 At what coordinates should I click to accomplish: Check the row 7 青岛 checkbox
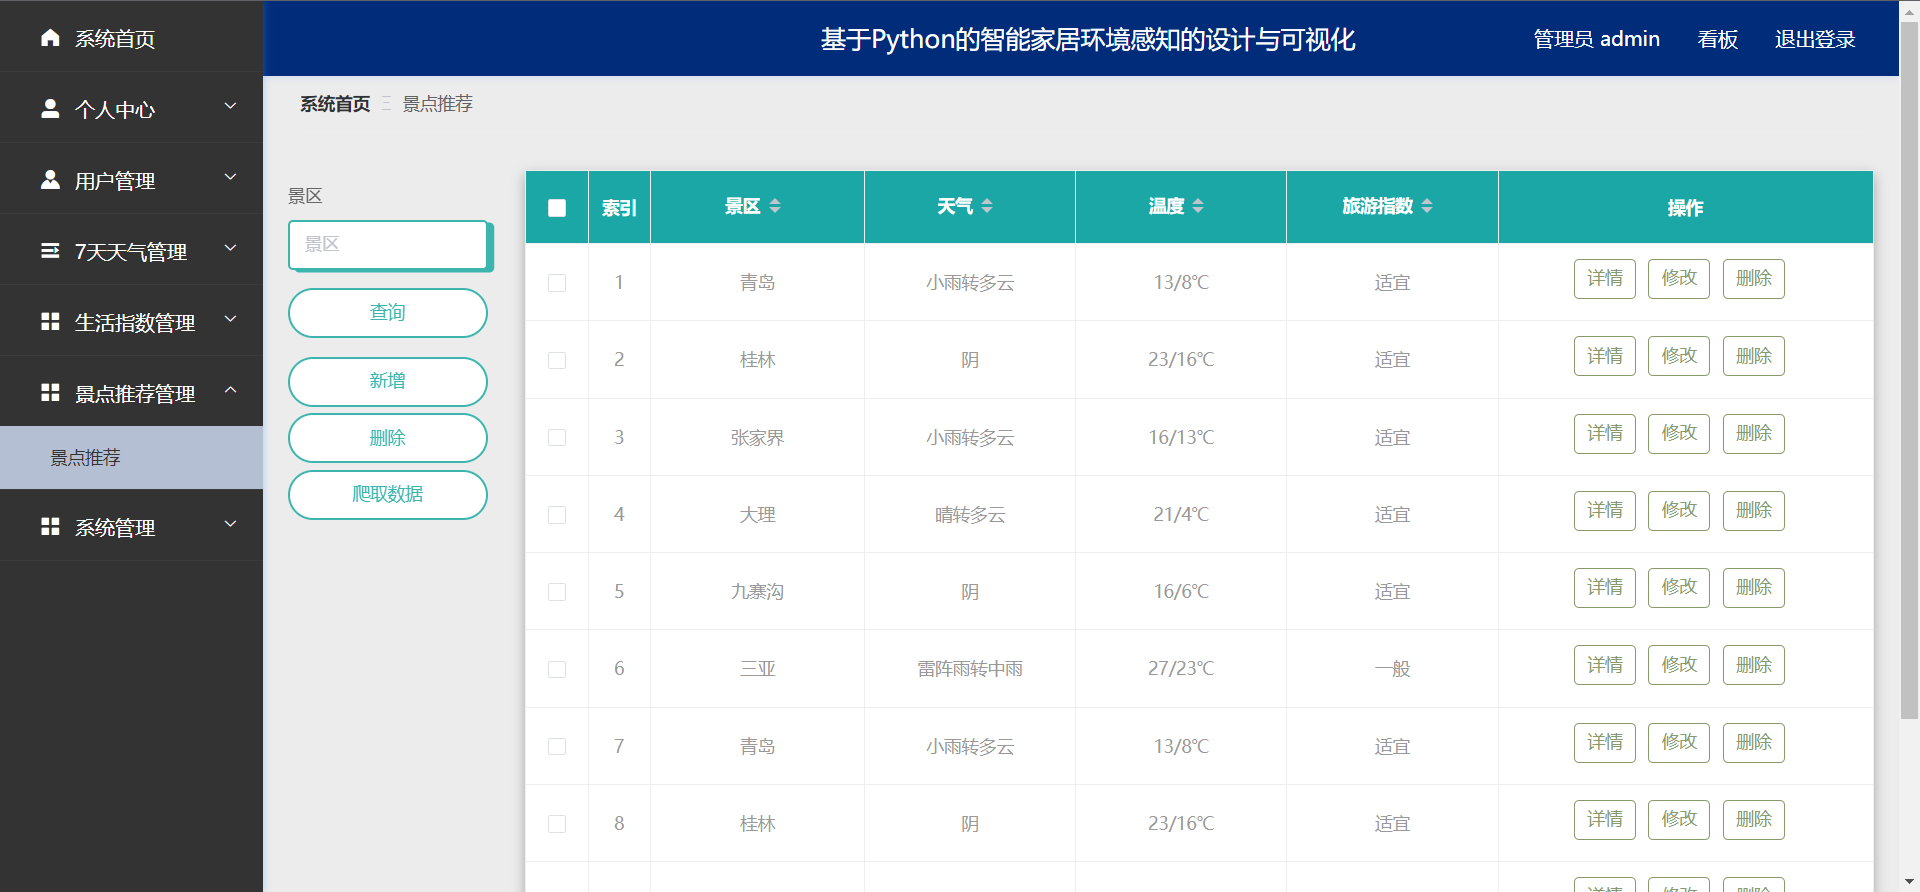[x=557, y=747]
